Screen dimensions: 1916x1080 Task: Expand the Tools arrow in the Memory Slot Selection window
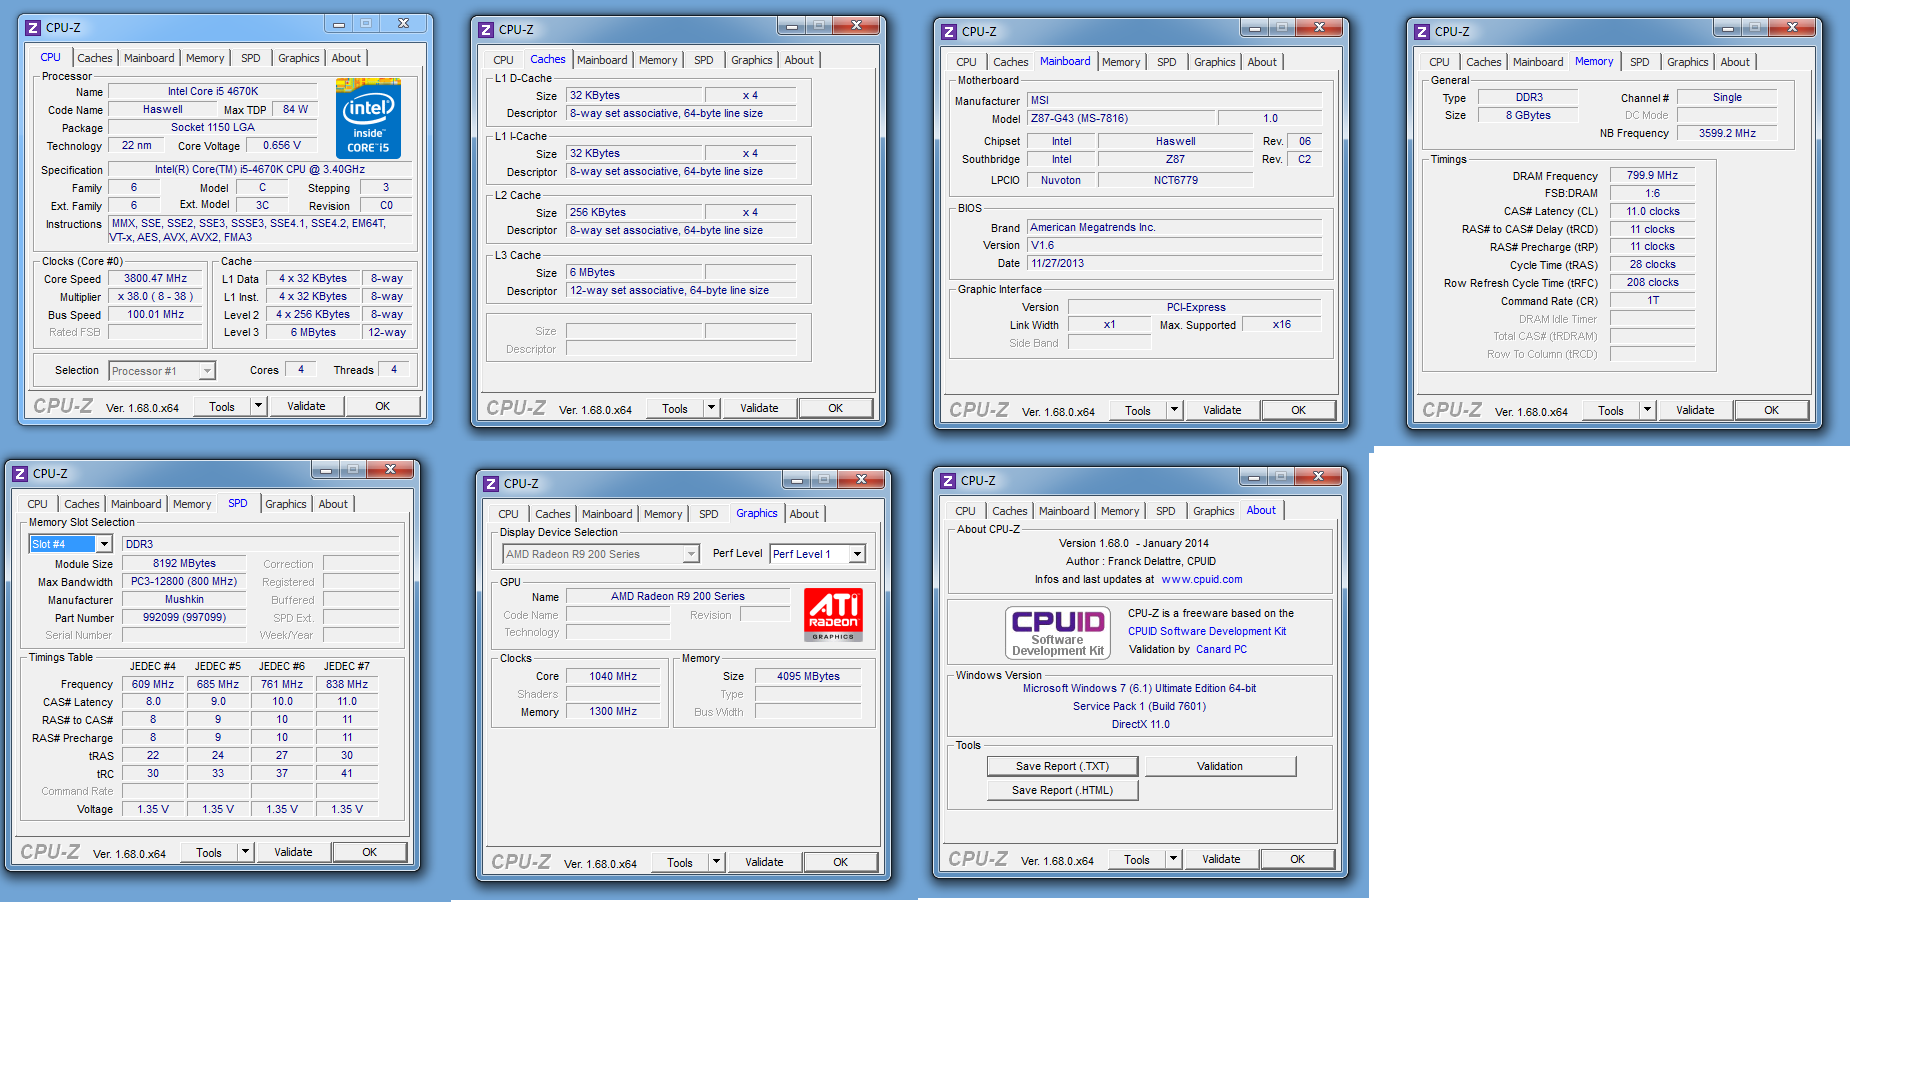(245, 852)
